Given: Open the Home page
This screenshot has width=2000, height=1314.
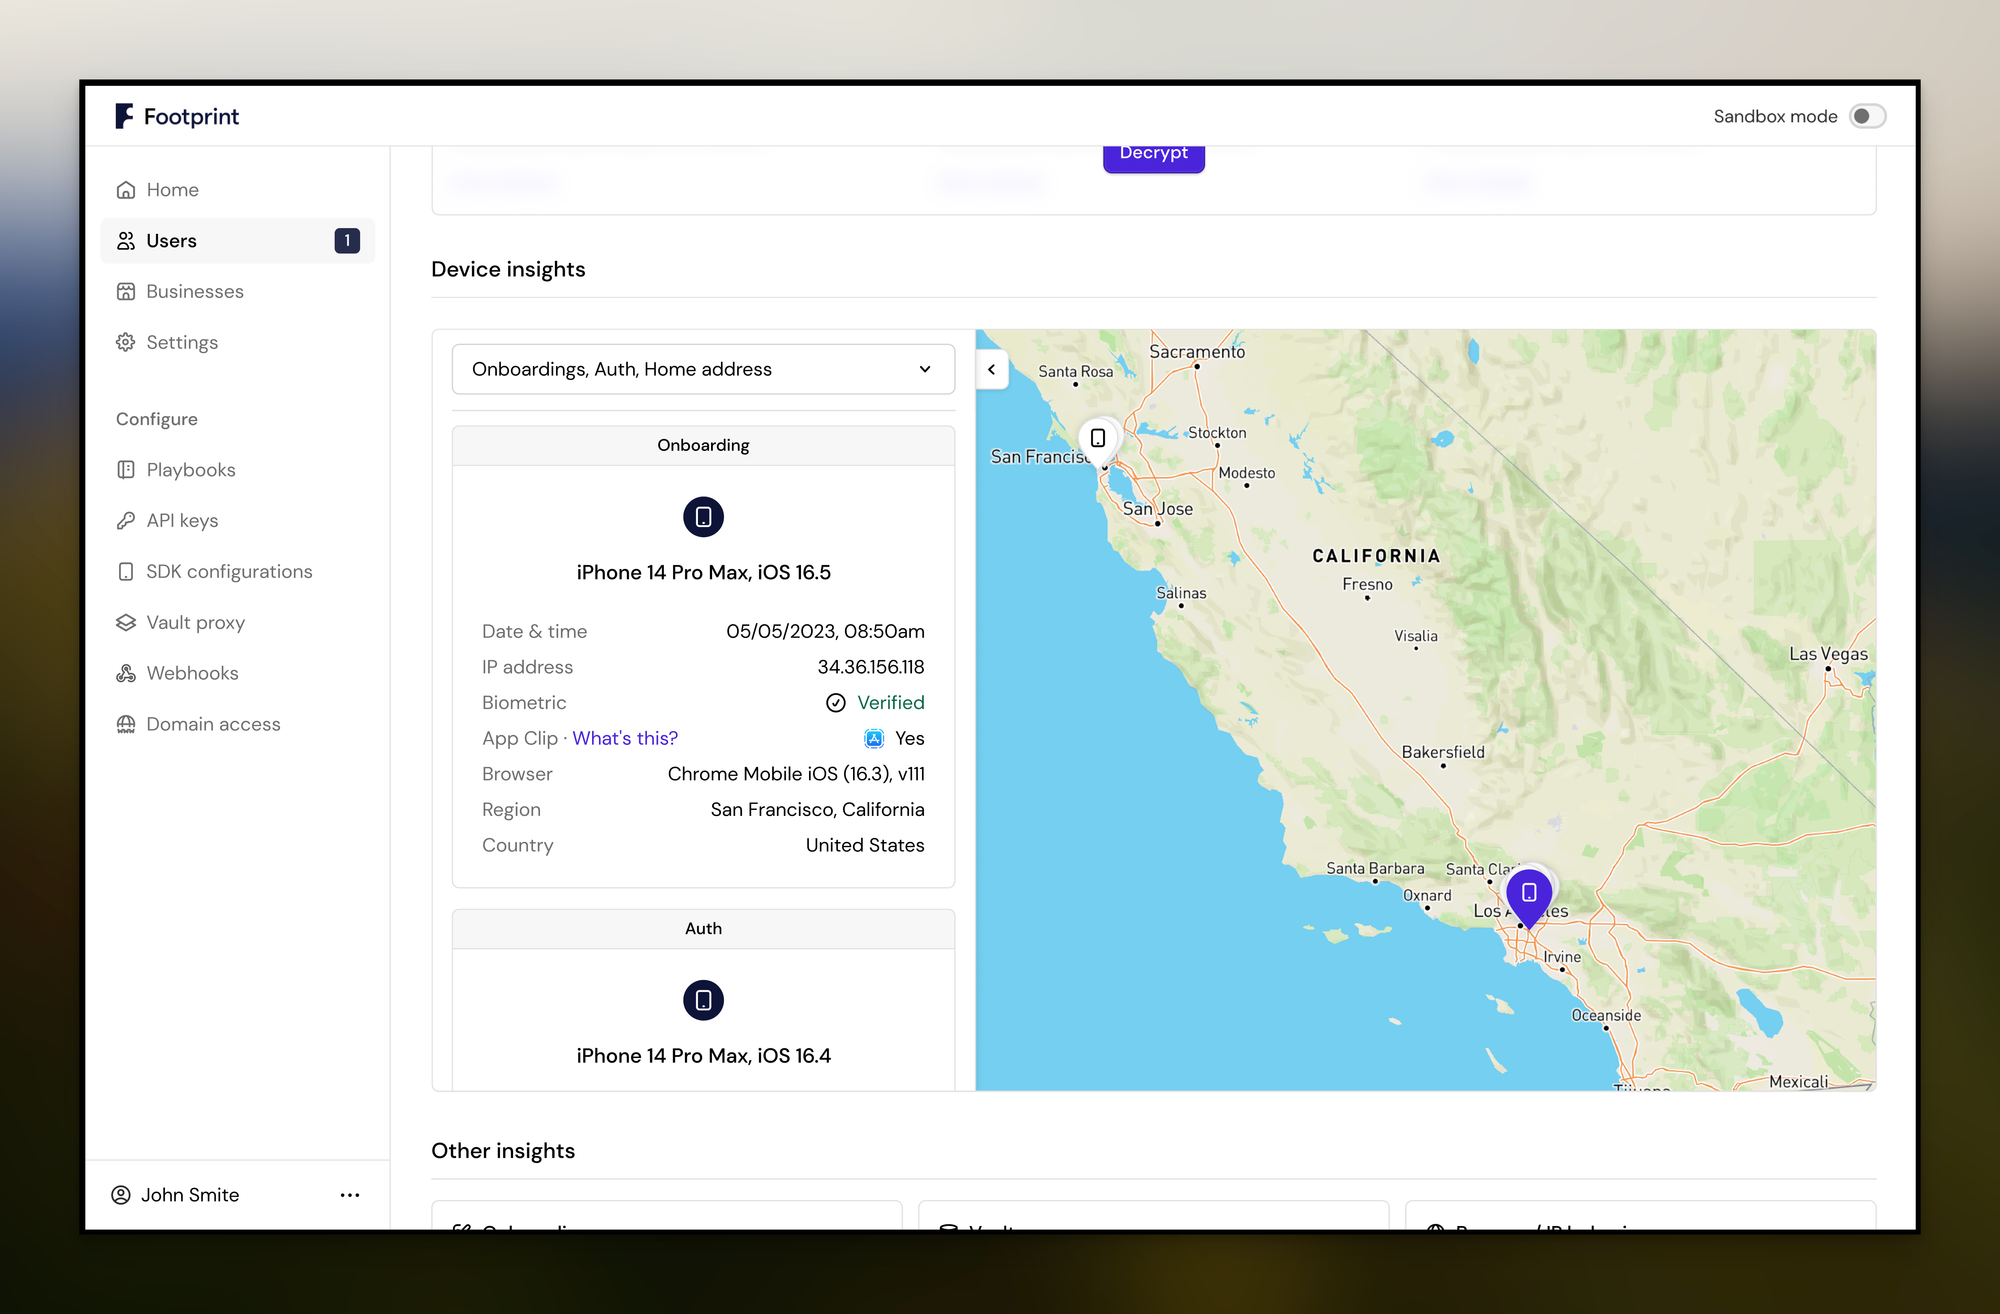Looking at the screenshot, I should tap(172, 190).
